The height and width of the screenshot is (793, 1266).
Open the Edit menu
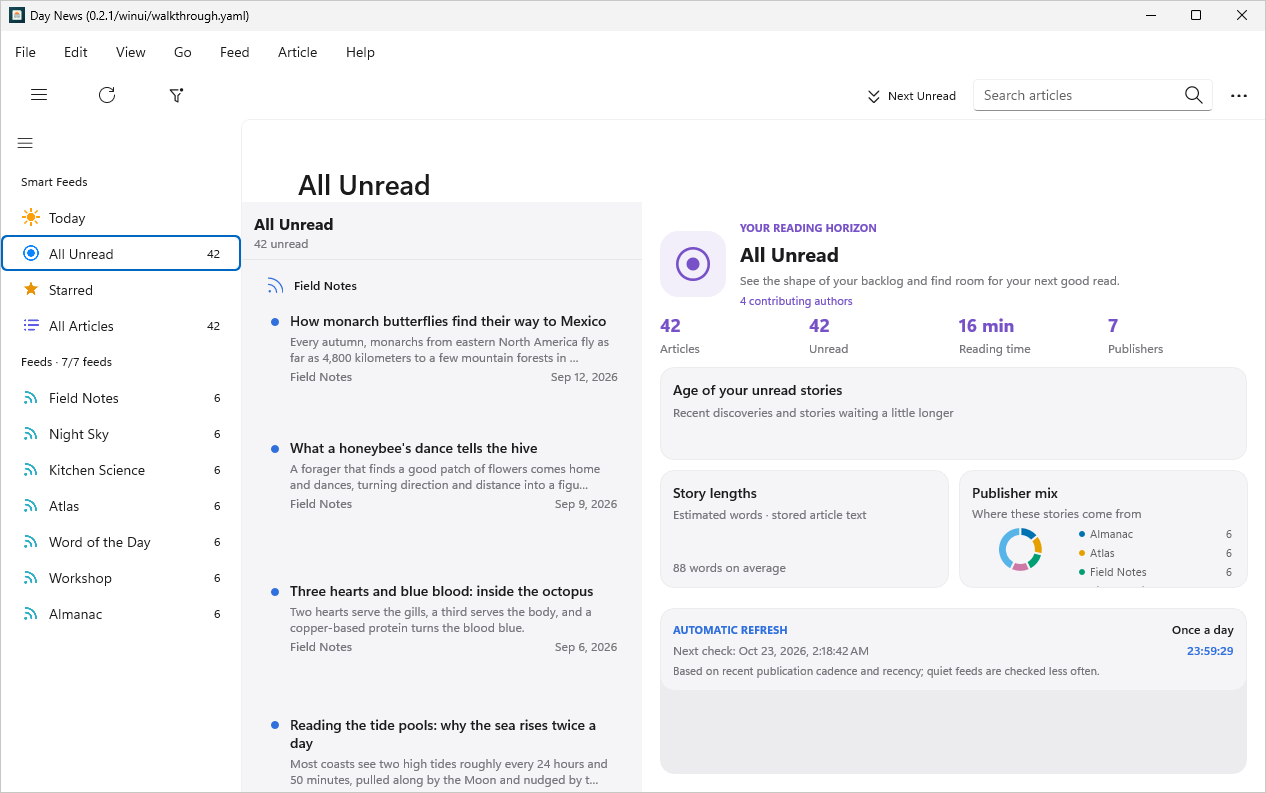(x=76, y=52)
